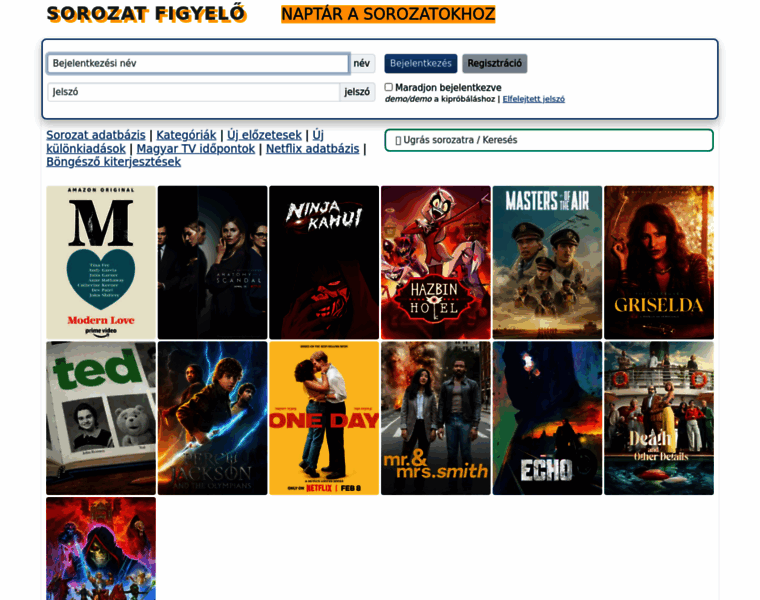Viewport: 760px width, 600px height.
Task: Open Kategóriák link
Action: 186,135
